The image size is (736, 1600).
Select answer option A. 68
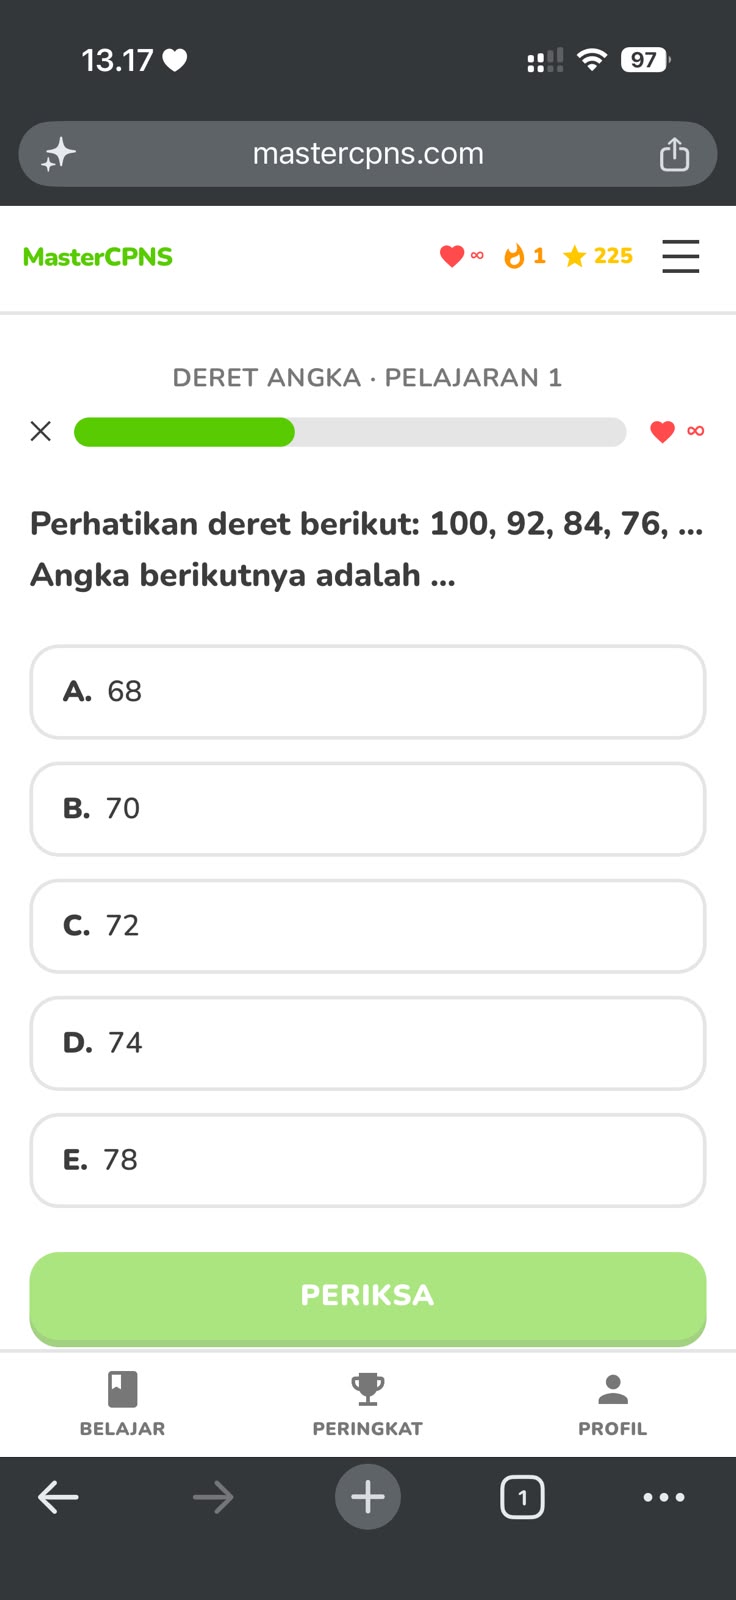[368, 692]
